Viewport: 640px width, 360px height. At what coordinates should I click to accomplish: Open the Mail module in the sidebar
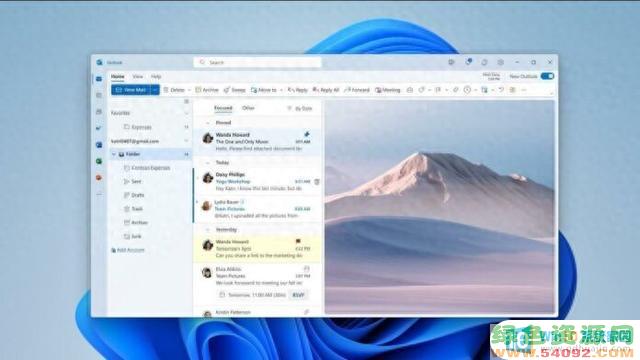[x=99, y=79]
